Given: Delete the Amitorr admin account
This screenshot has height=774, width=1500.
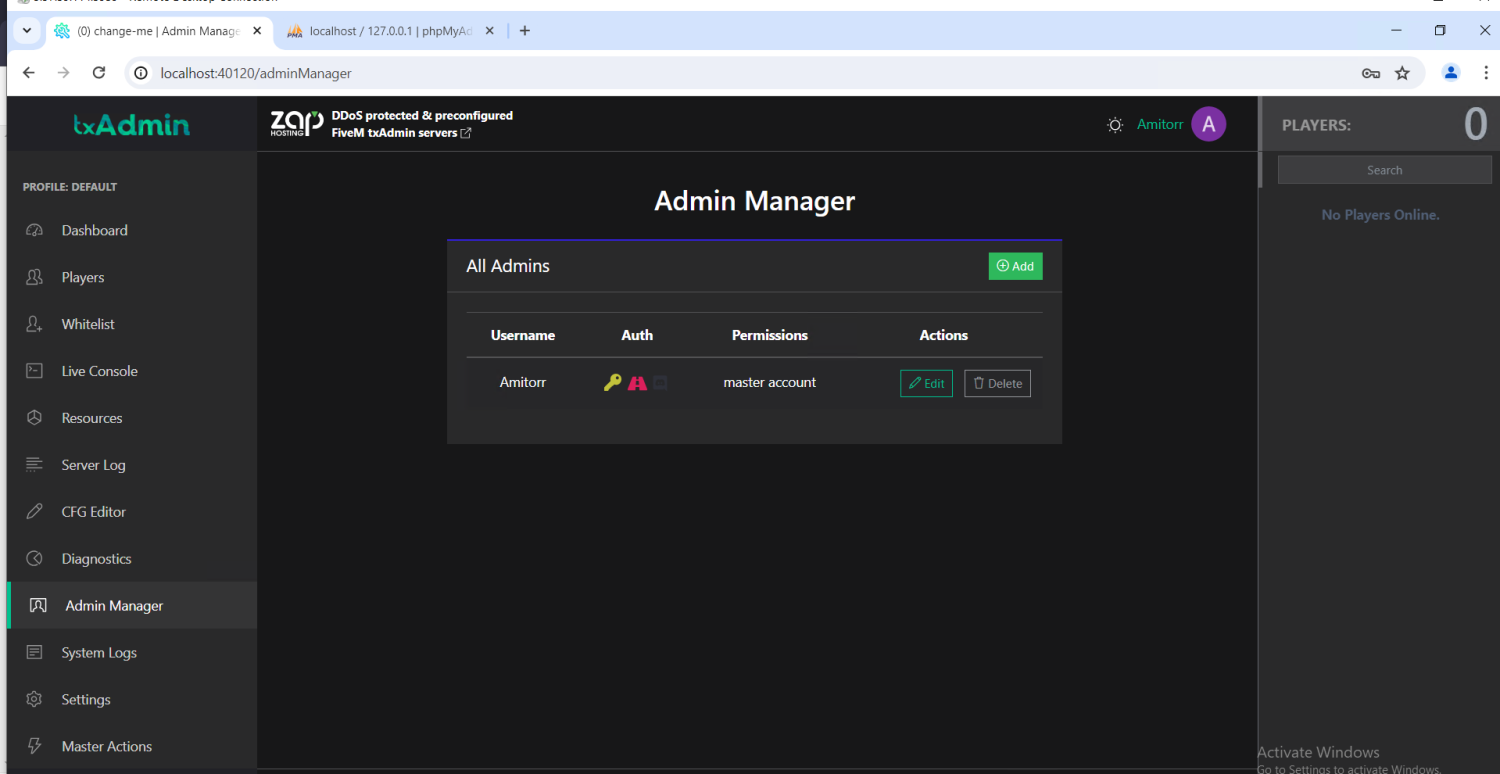Looking at the screenshot, I should pos(997,384).
